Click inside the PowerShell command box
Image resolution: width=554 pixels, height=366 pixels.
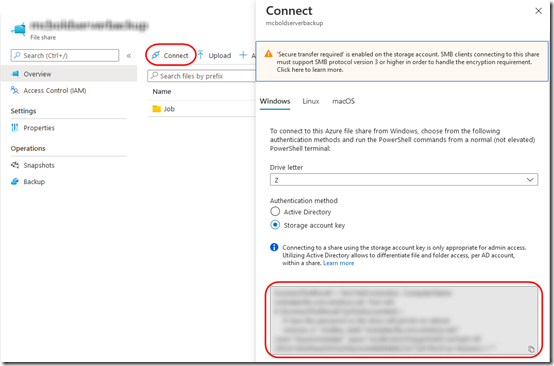click(x=404, y=320)
